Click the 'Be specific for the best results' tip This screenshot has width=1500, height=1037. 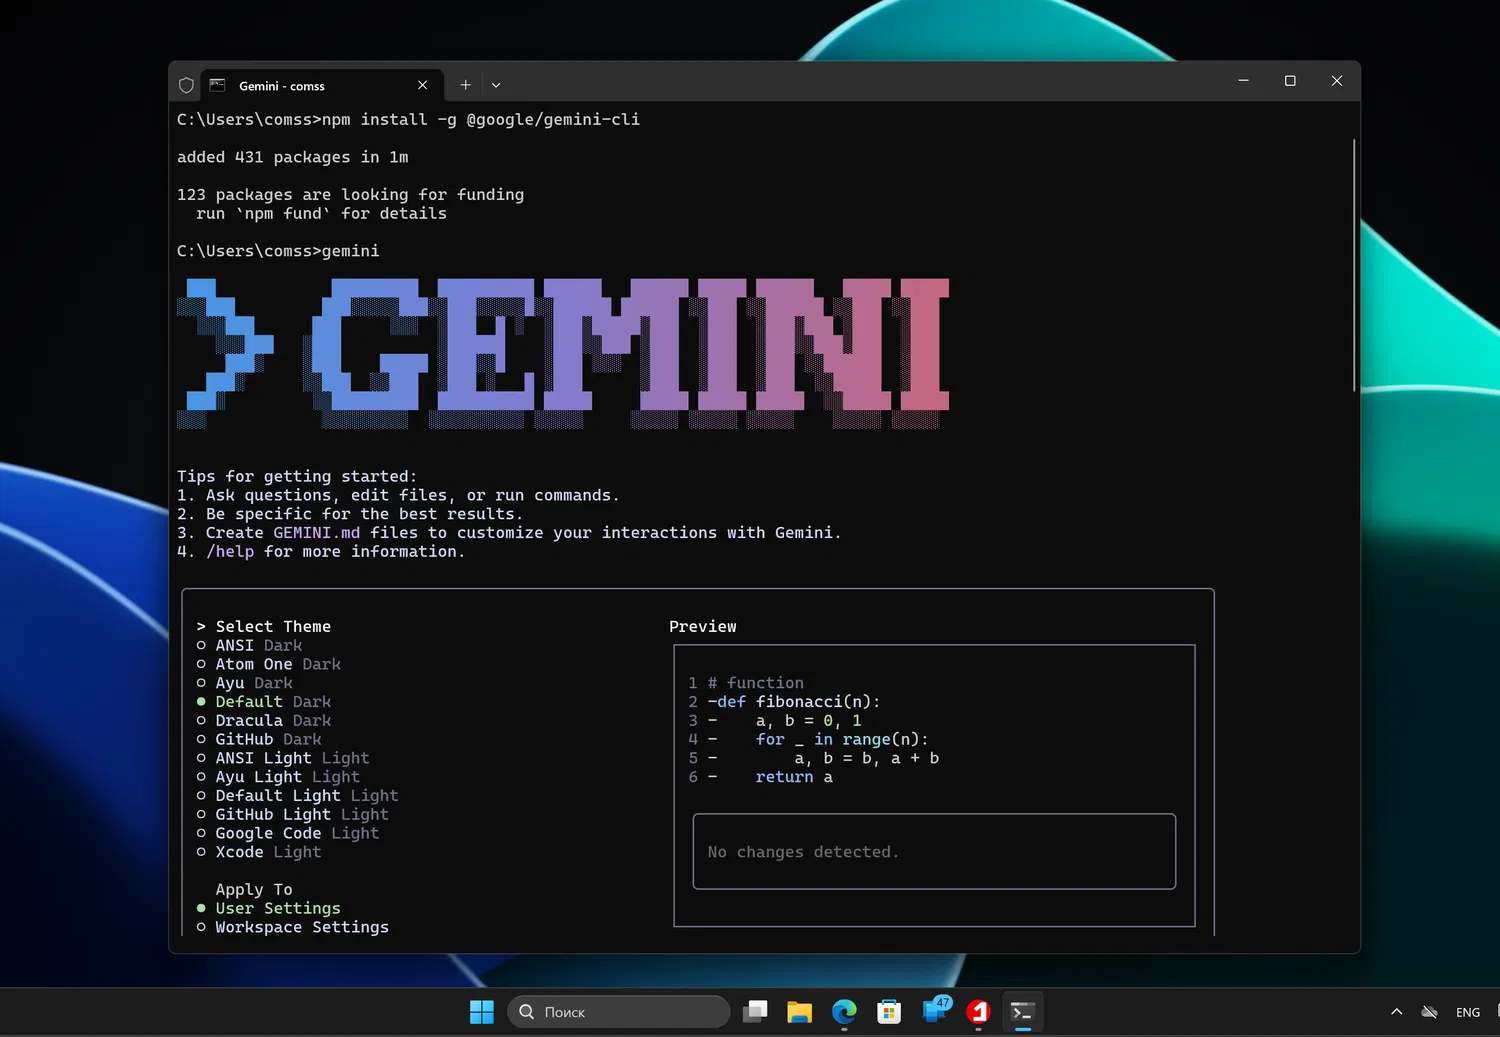(x=350, y=514)
